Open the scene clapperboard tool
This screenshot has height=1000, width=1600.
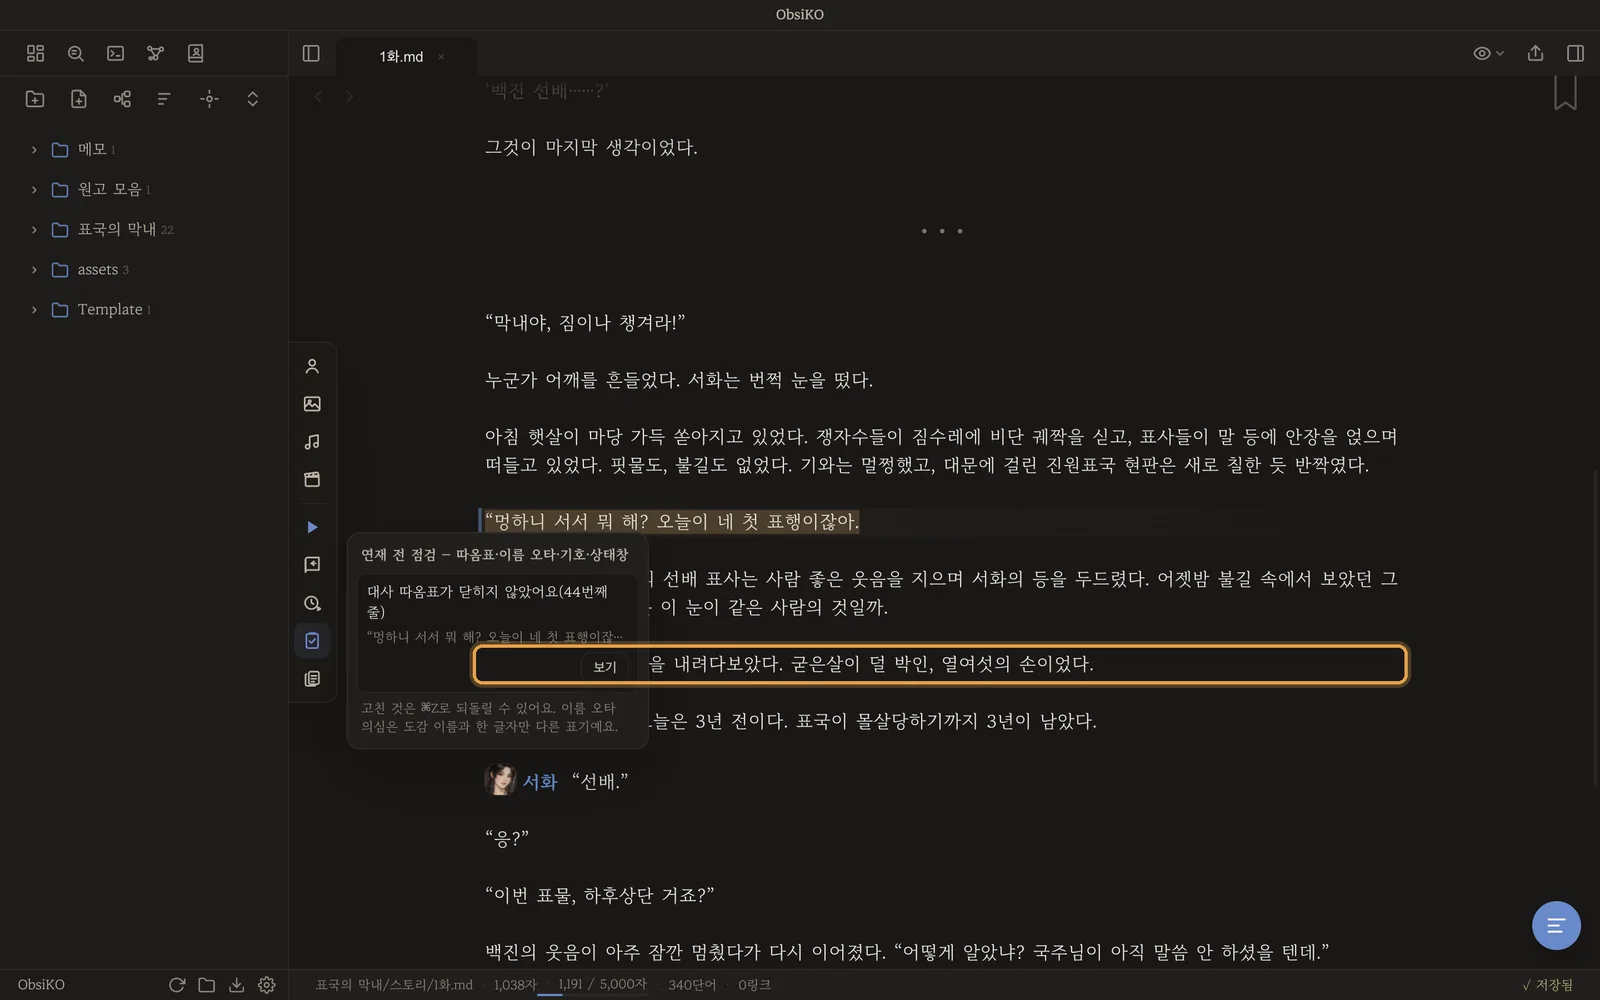click(x=312, y=480)
